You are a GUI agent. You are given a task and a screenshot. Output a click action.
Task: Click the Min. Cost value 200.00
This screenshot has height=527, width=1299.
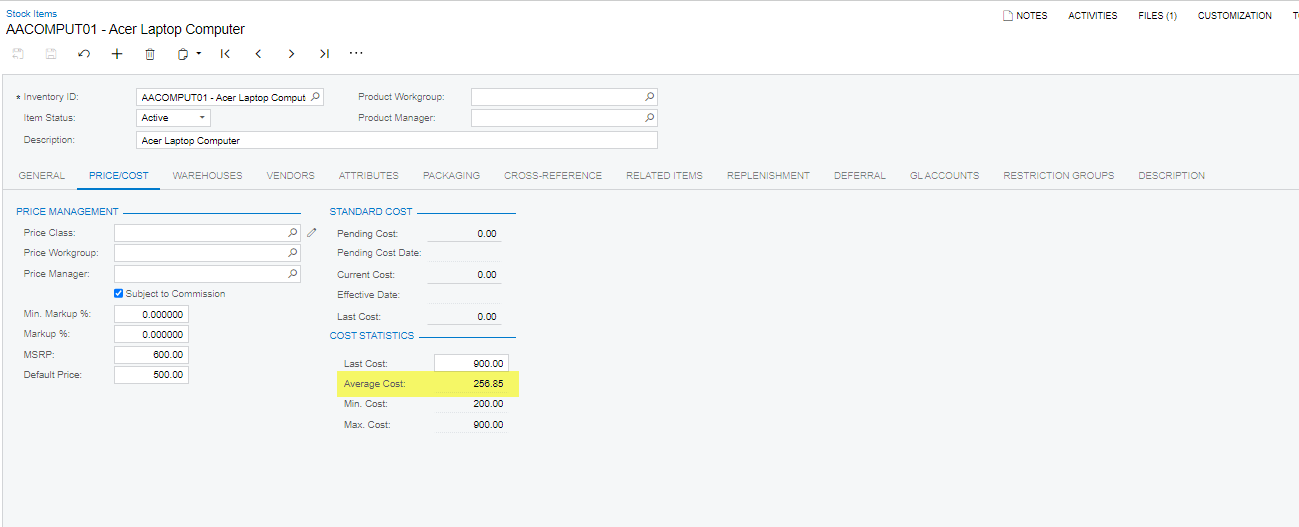488,404
